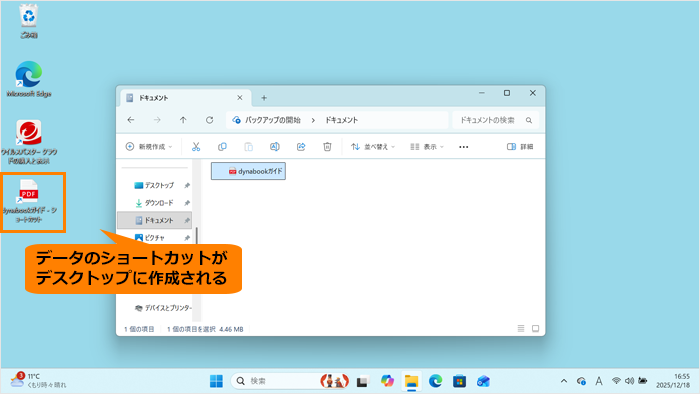Click the Rename icon in toolbar
The width and height of the screenshot is (700, 394).
pyautogui.click(x=275, y=147)
